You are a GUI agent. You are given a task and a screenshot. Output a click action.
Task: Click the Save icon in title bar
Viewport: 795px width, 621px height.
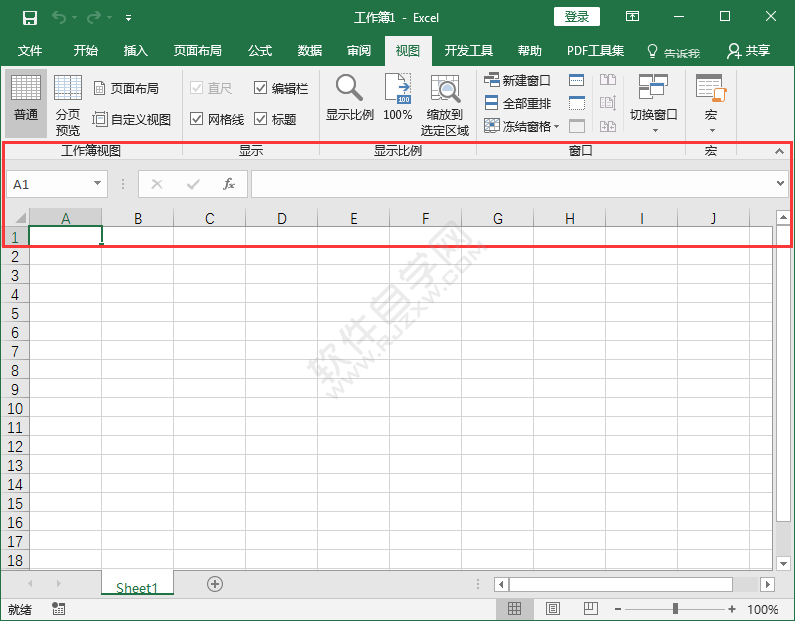[x=29, y=17]
